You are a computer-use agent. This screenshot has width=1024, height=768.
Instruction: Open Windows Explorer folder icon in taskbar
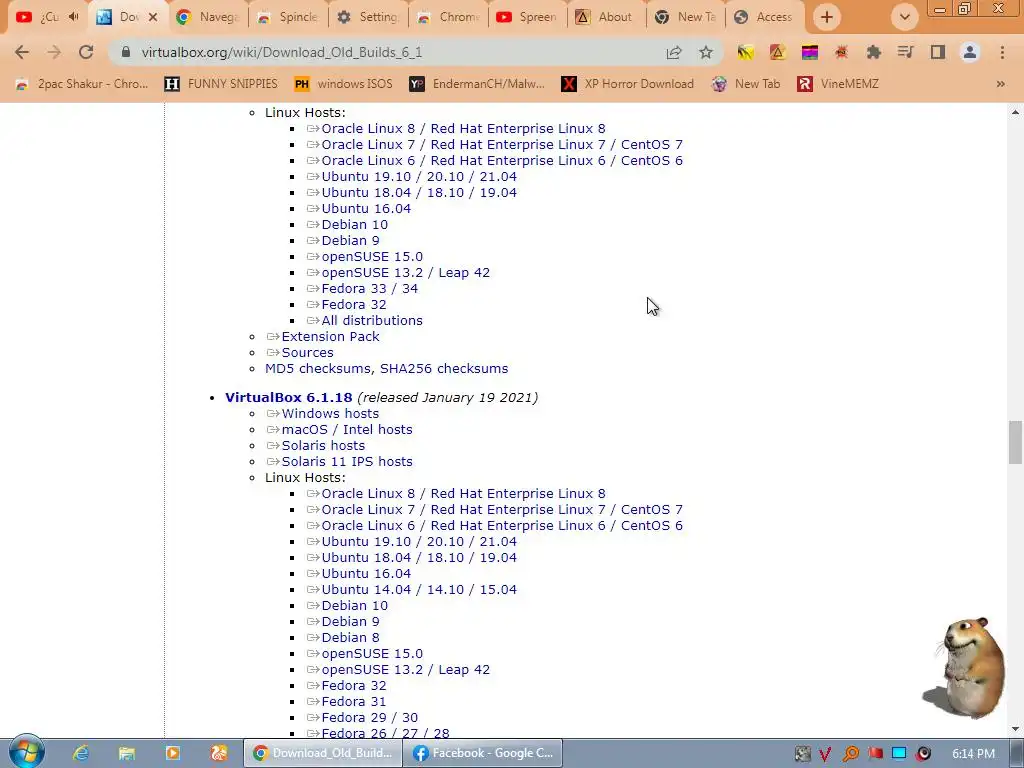point(127,753)
